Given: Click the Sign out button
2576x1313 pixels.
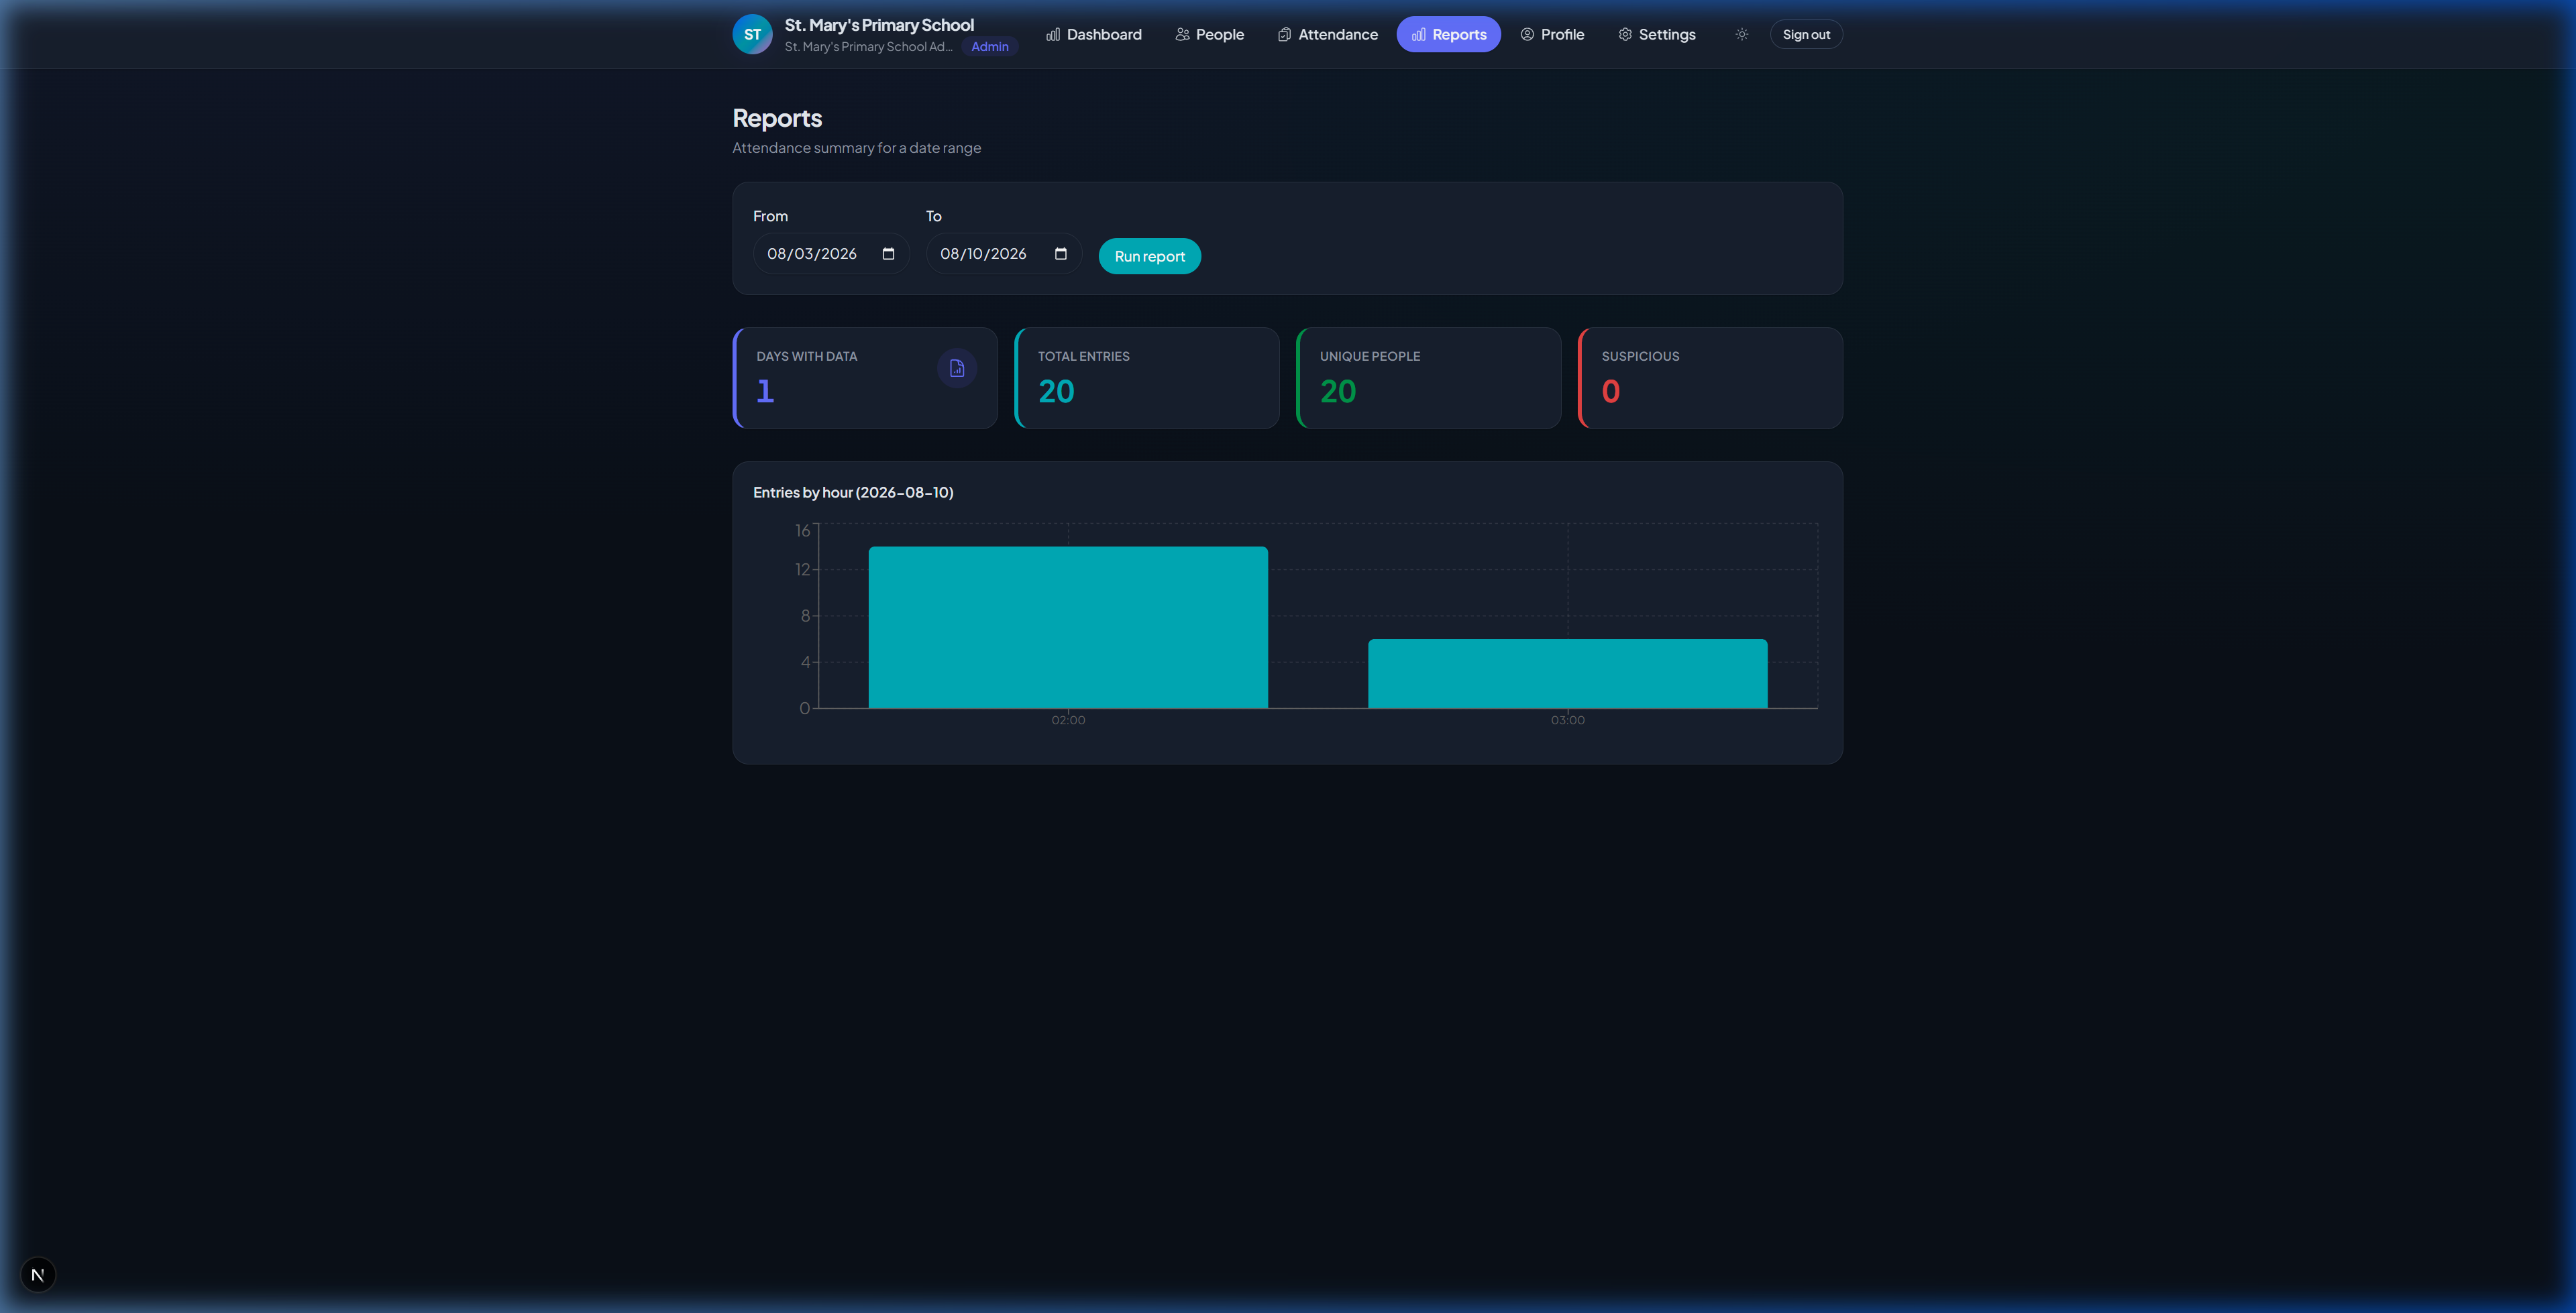Looking at the screenshot, I should 1806,34.
